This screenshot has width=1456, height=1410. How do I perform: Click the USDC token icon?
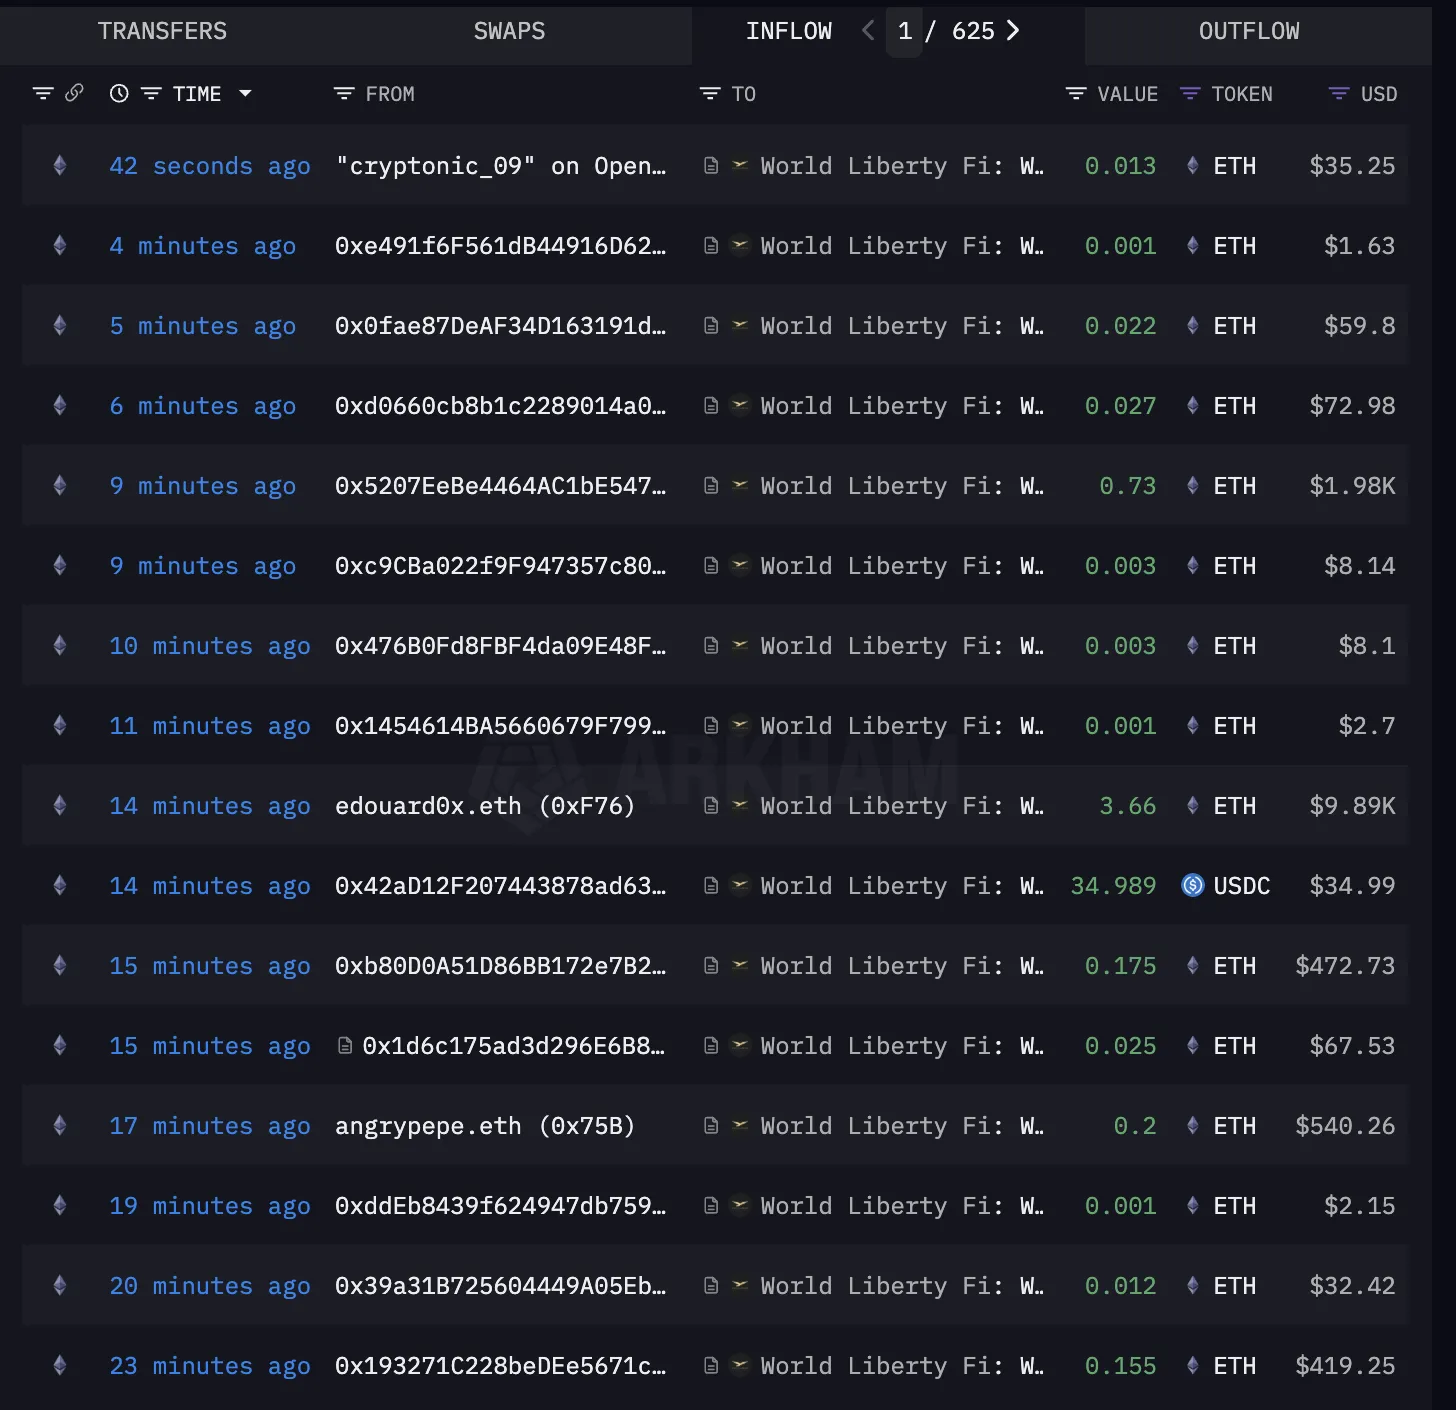1193,885
